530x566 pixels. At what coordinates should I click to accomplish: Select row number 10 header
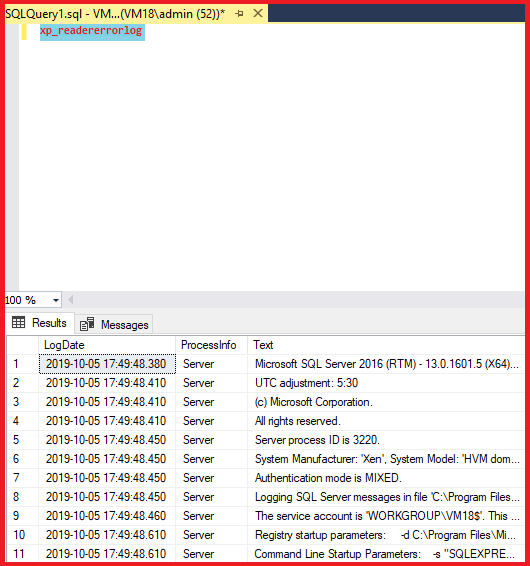click(22, 535)
